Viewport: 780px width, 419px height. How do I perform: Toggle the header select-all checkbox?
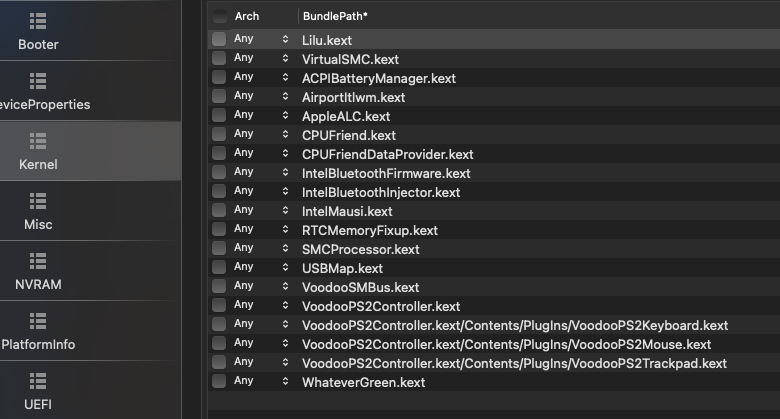(219, 16)
